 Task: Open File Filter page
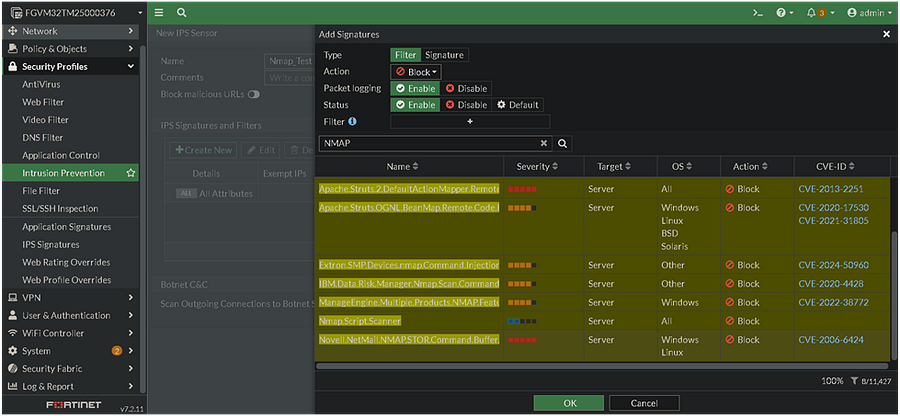(x=41, y=190)
